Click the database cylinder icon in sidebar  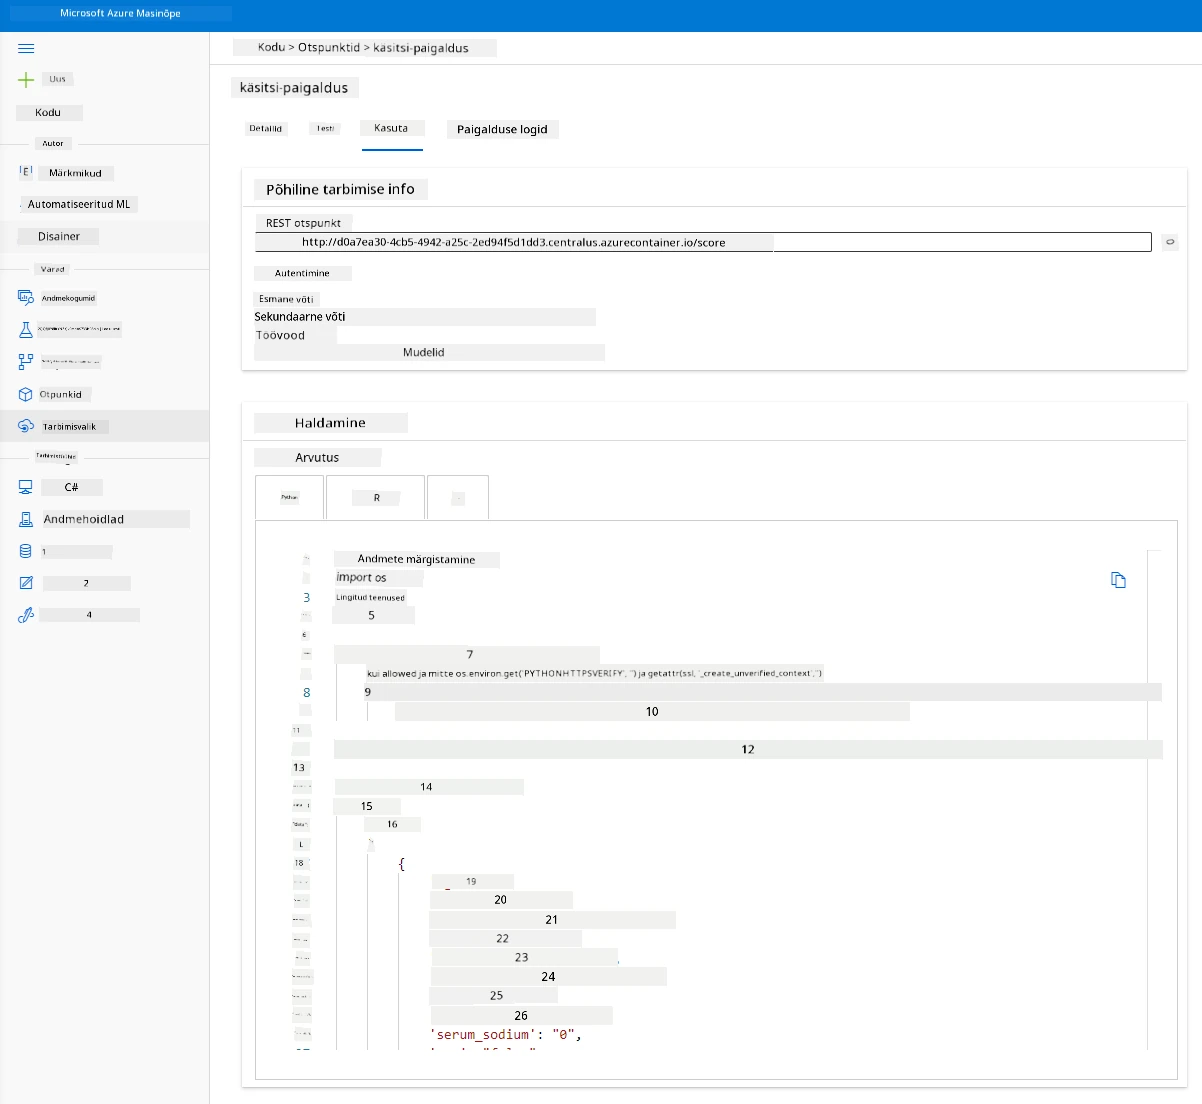pyautogui.click(x=26, y=551)
